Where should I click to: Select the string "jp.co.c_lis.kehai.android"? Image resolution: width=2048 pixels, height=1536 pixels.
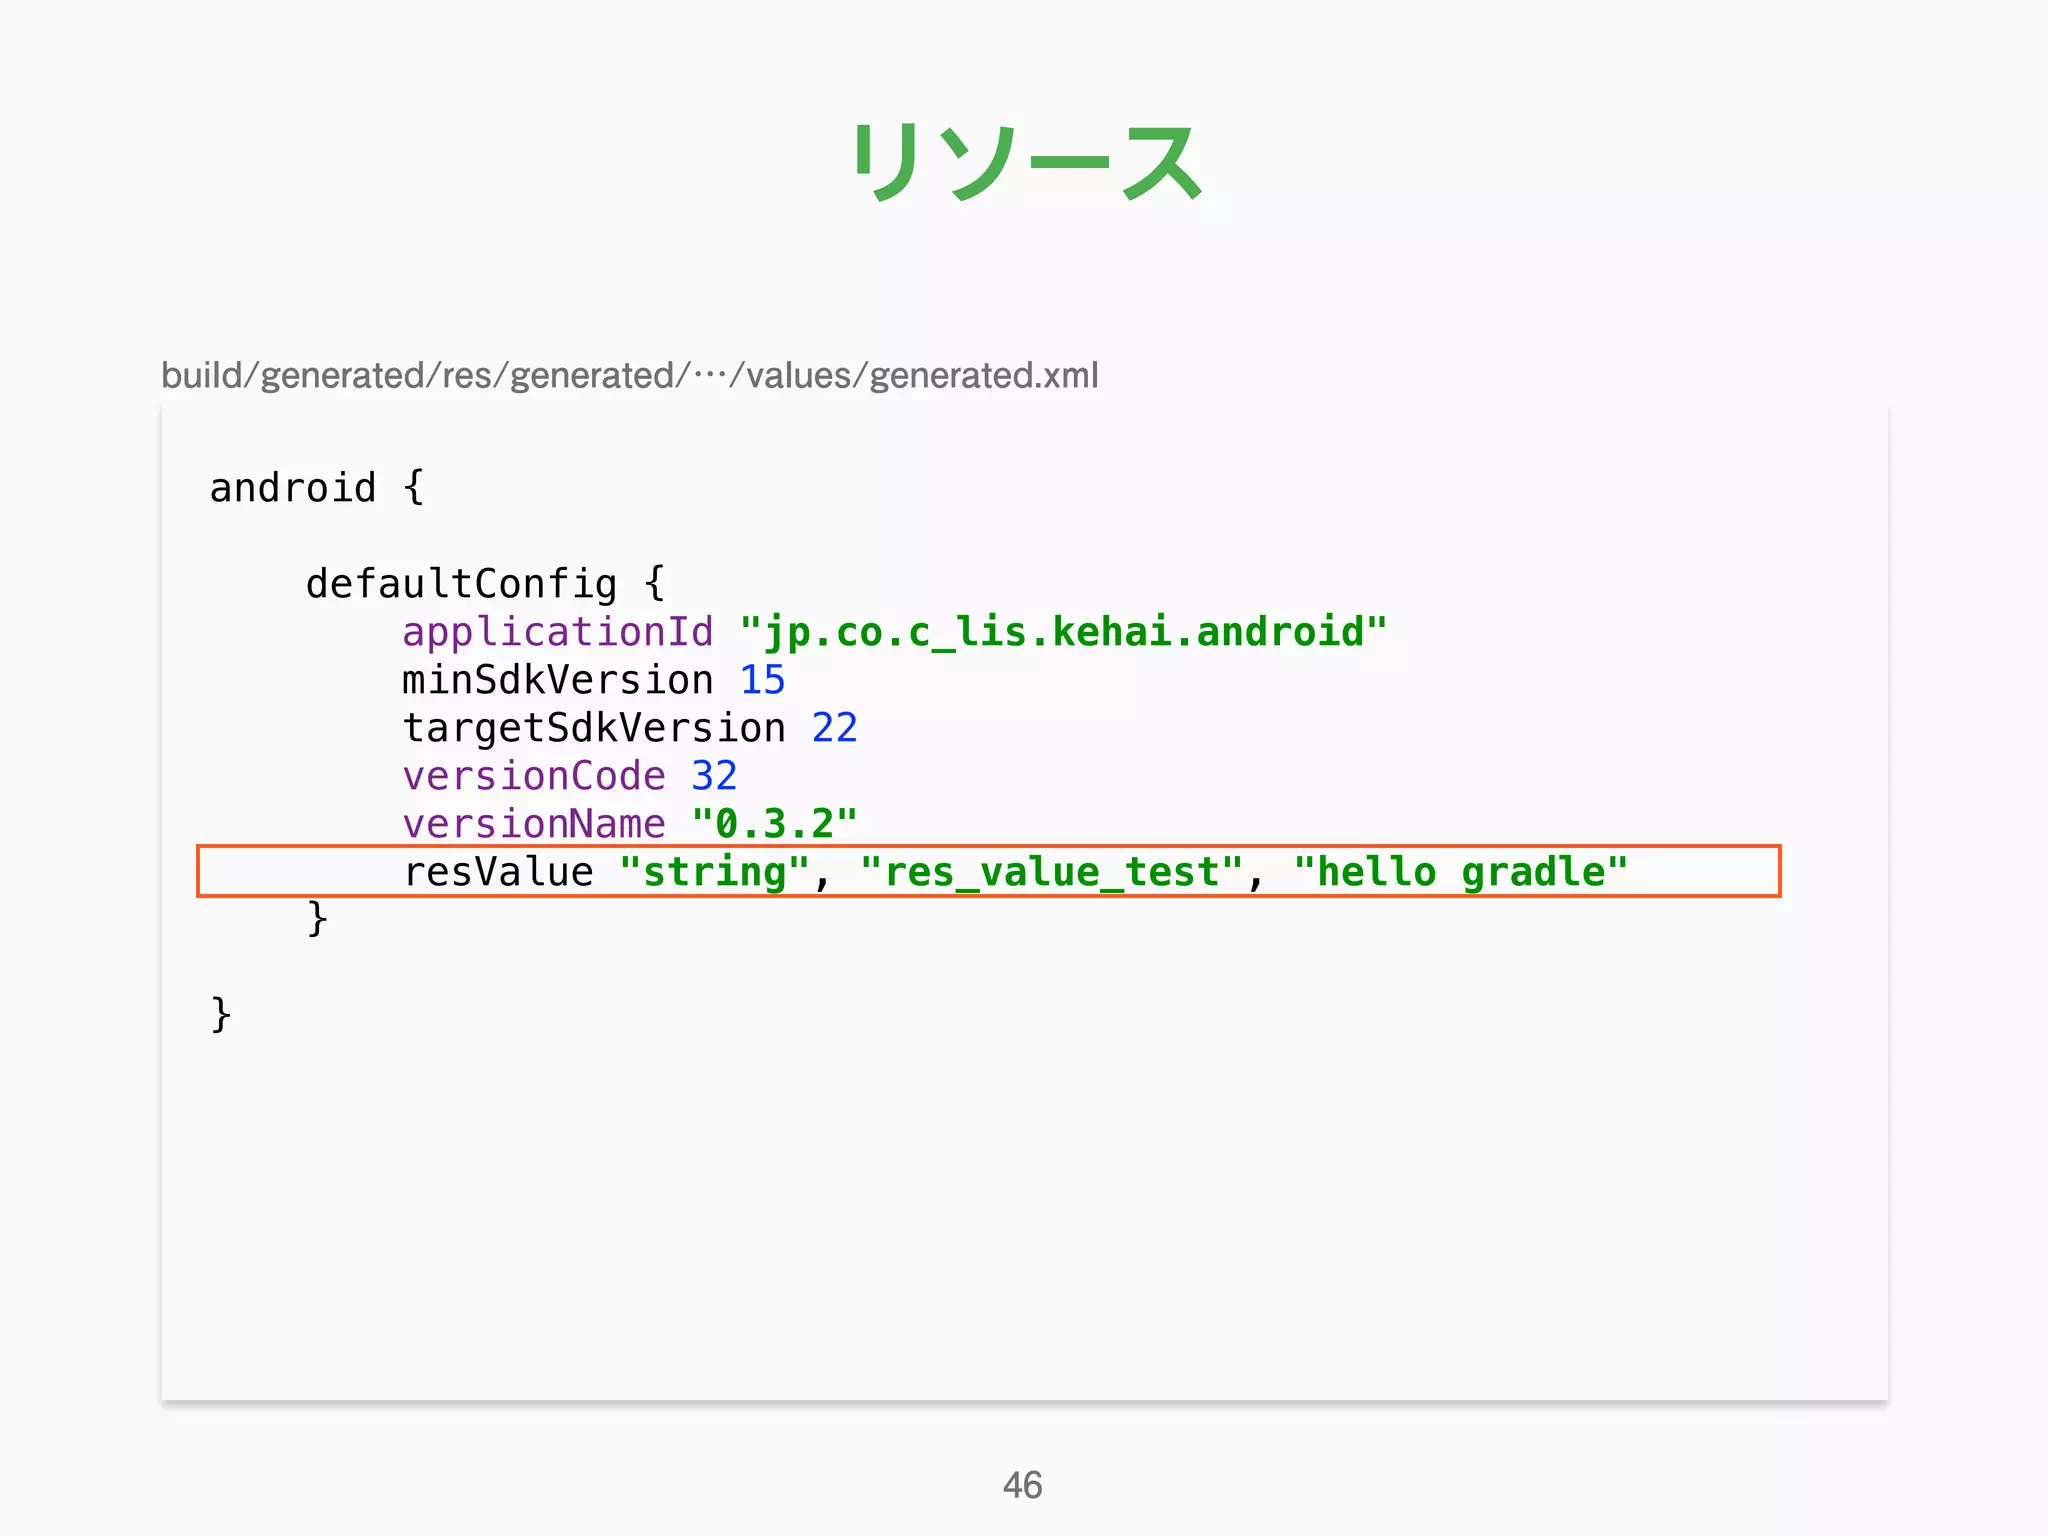pos(1063,632)
